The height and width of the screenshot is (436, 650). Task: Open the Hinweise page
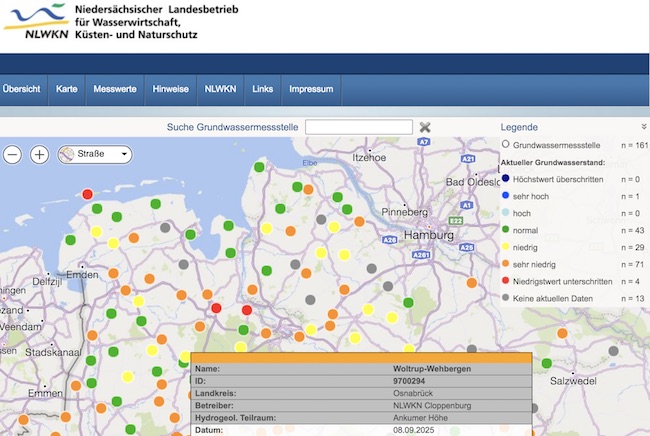pos(170,89)
